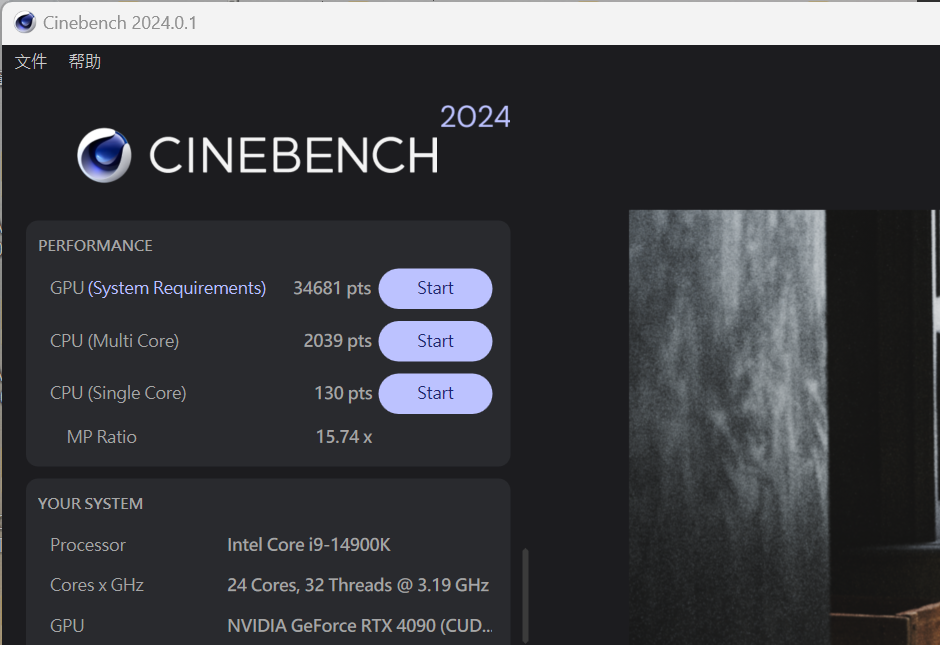Start the GPU benchmark
940x645 pixels.
click(435, 288)
